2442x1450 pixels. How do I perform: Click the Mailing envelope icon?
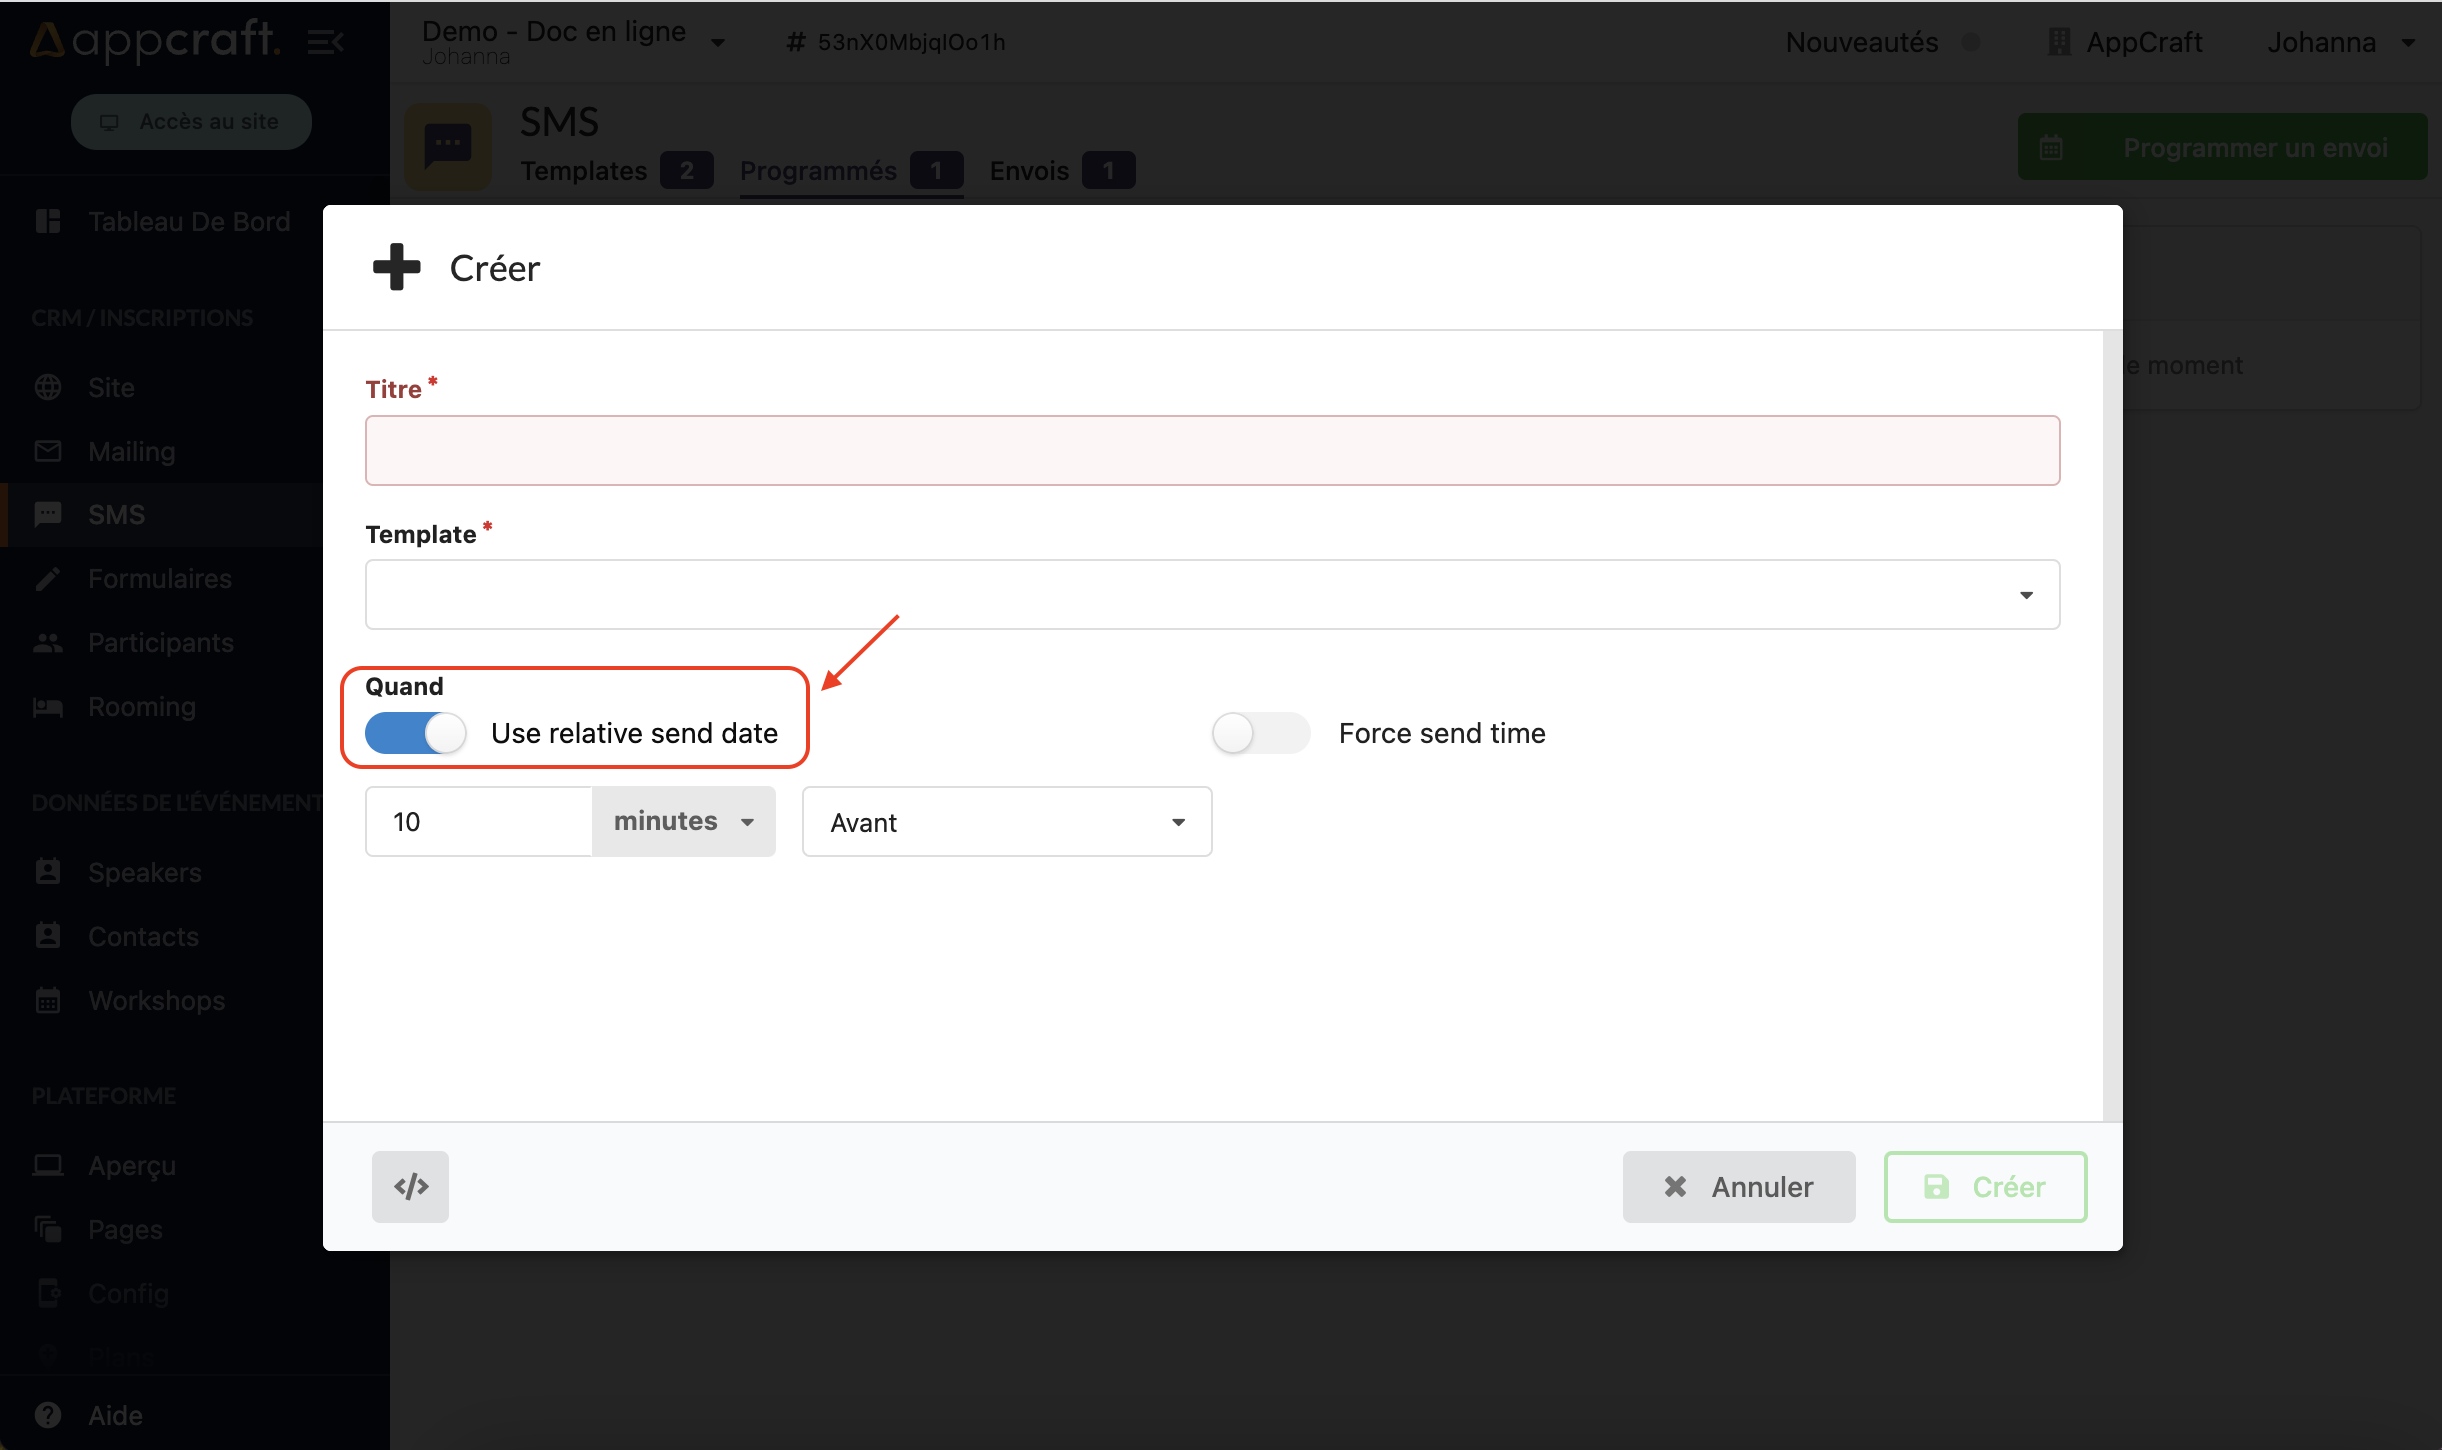47,451
